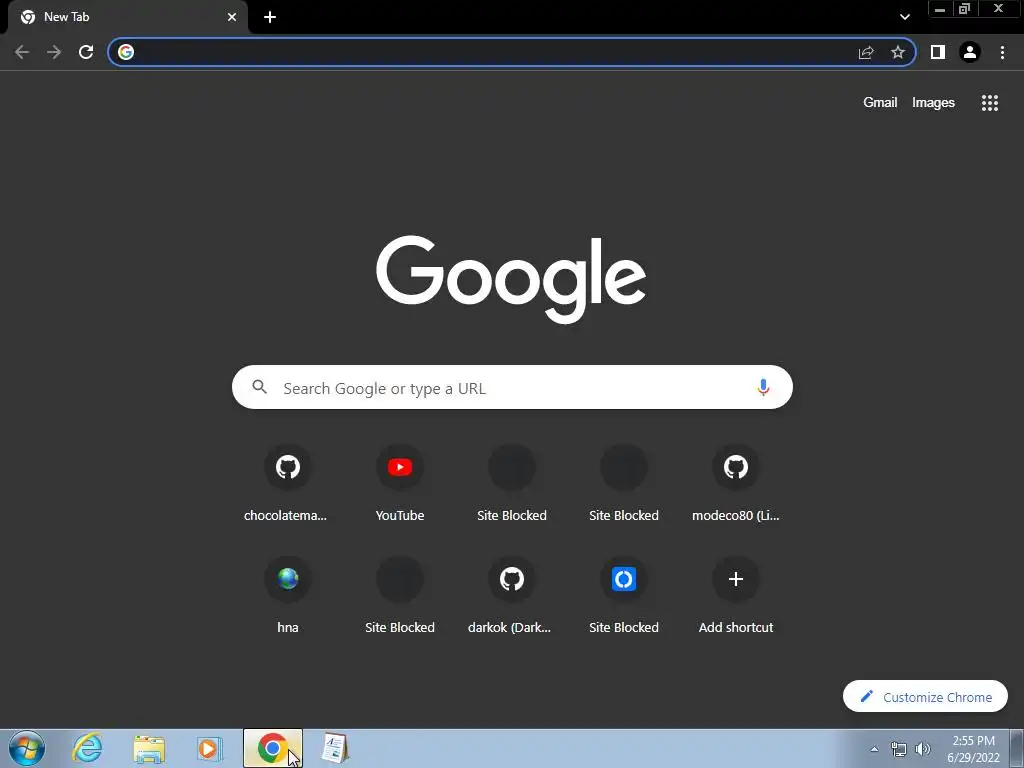Focus the Search Google or type a URL box
The image size is (1024, 768).
coord(512,387)
